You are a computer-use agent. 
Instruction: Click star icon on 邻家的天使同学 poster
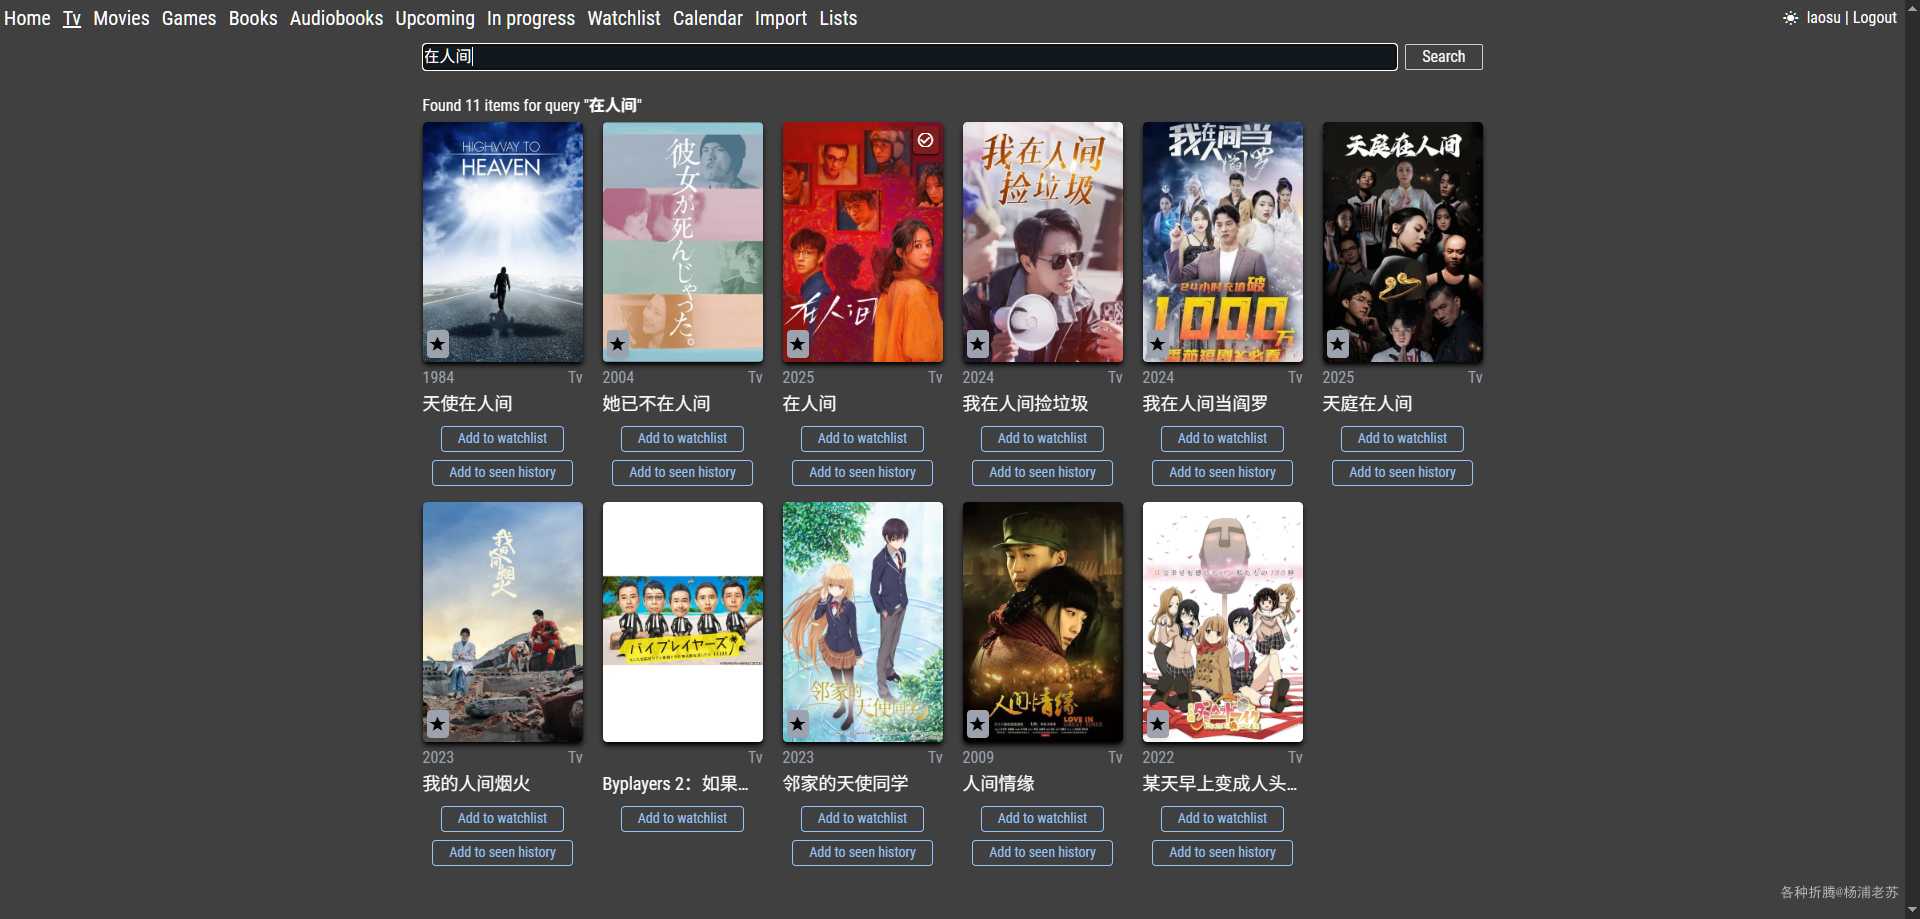(797, 724)
